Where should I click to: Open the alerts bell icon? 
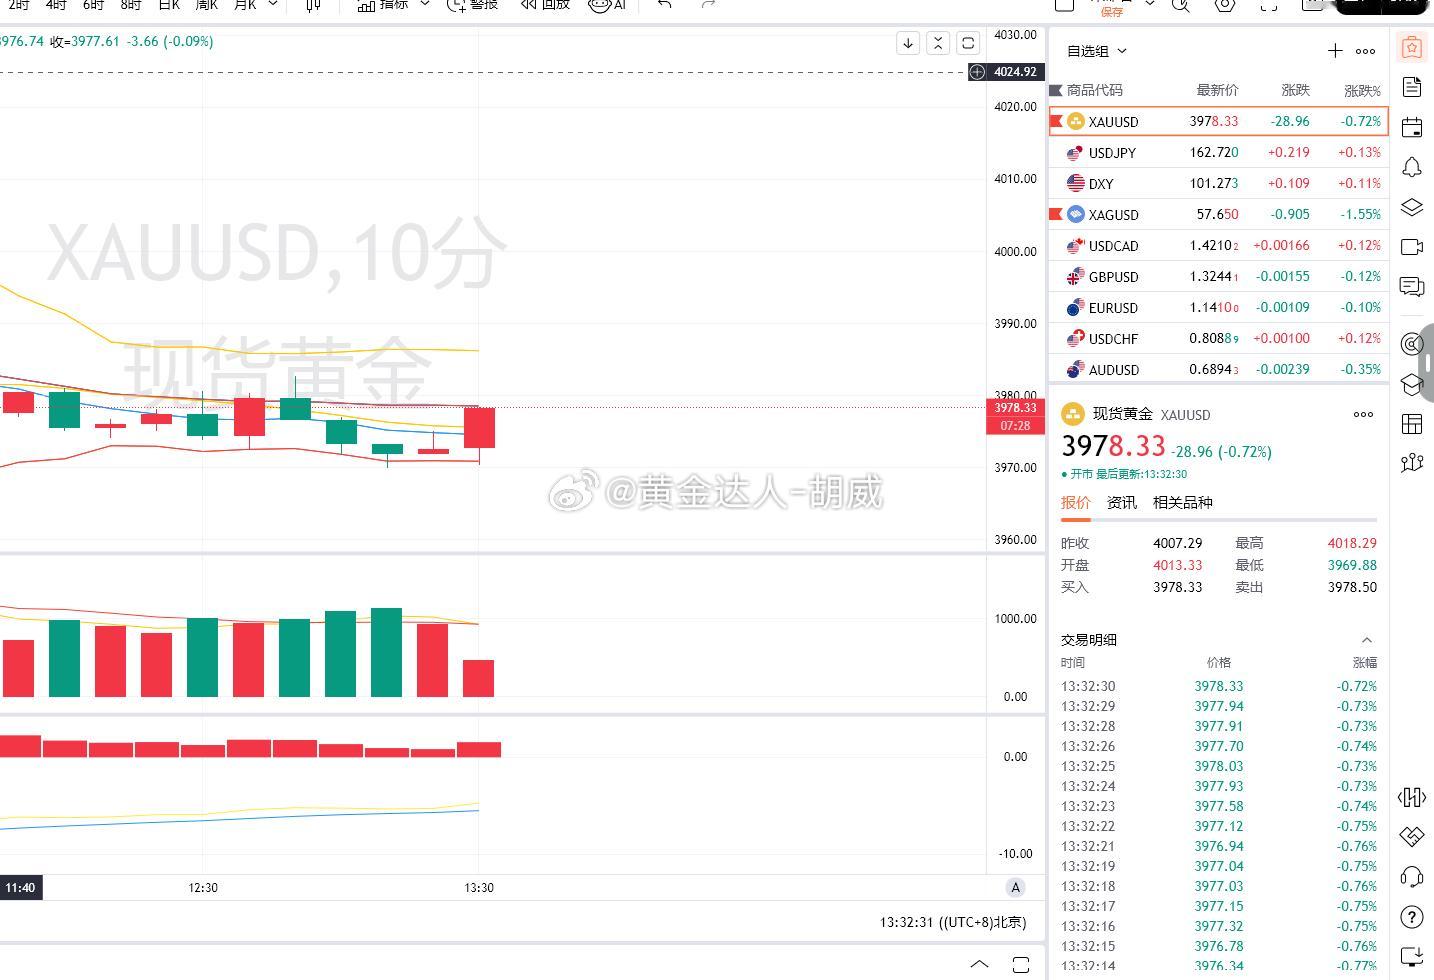click(1412, 167)
